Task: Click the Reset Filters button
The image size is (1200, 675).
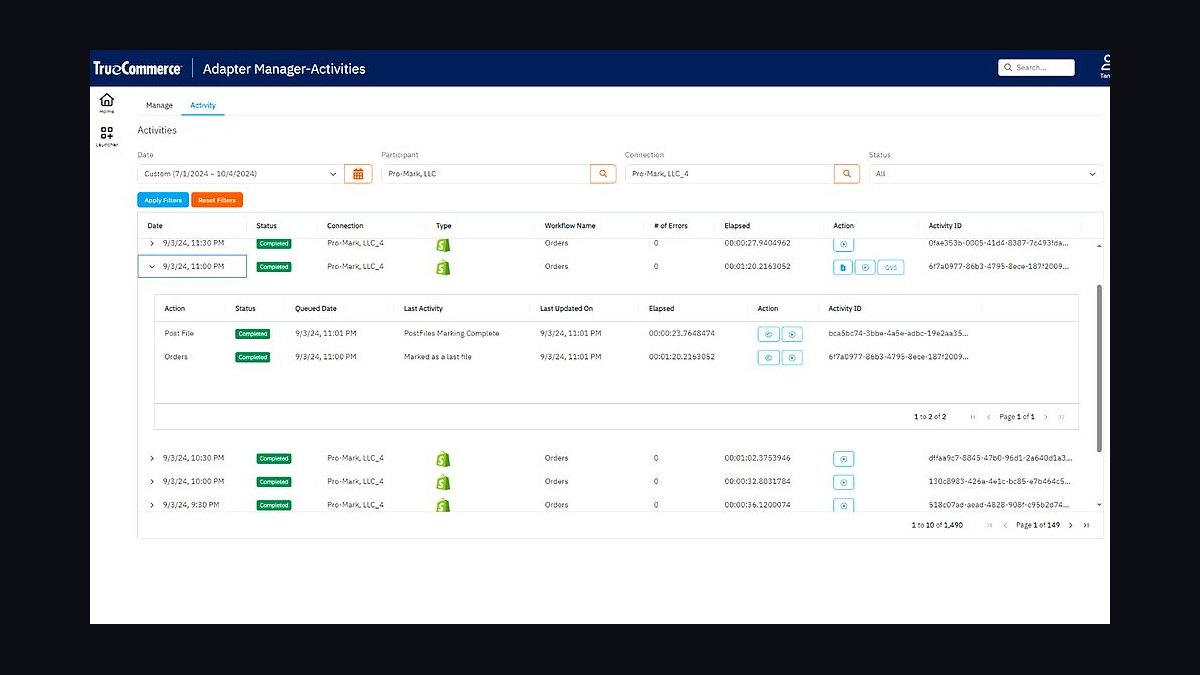Action: click(217, 200)
